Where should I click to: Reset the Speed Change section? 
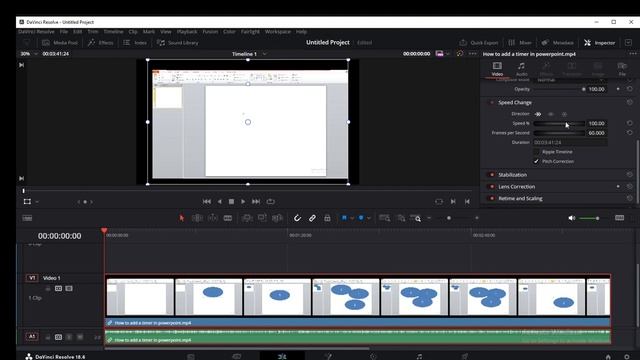click(630, 102)
